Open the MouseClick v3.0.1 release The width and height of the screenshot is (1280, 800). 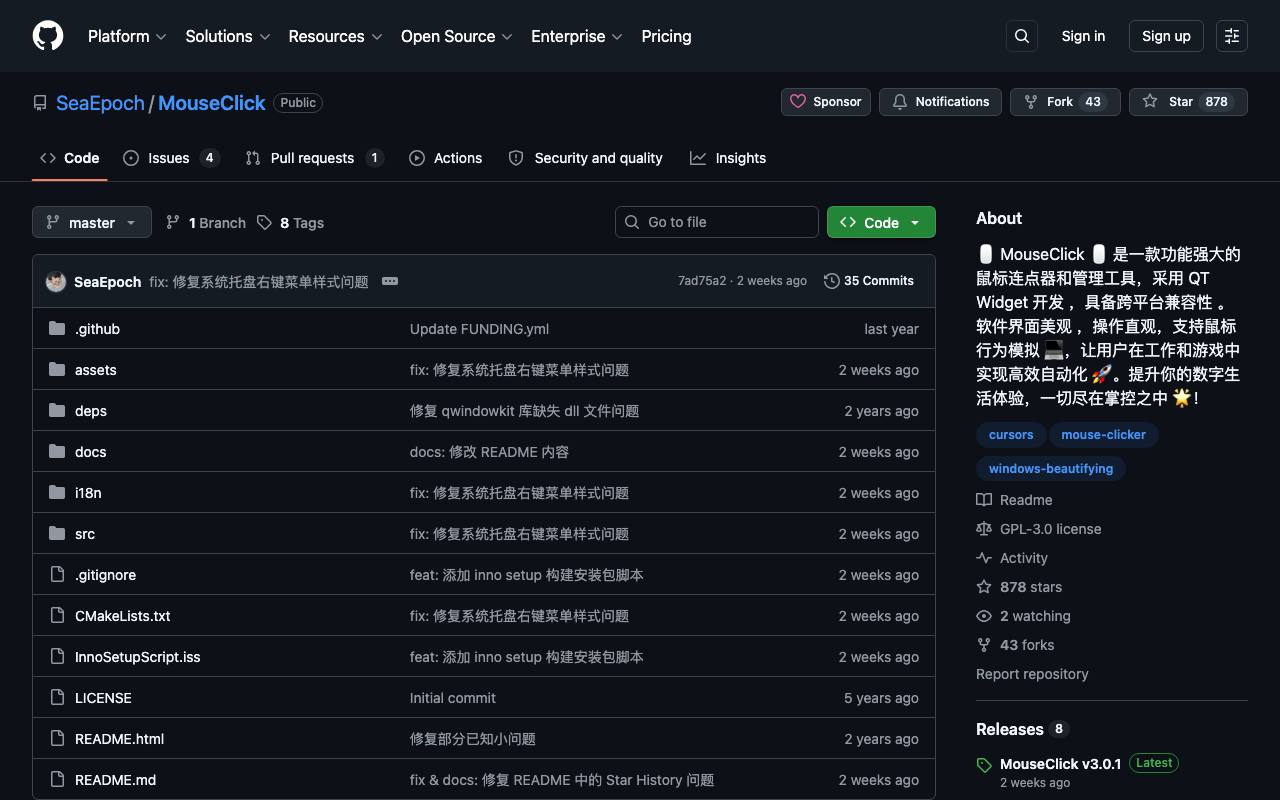click(1060, 764)
